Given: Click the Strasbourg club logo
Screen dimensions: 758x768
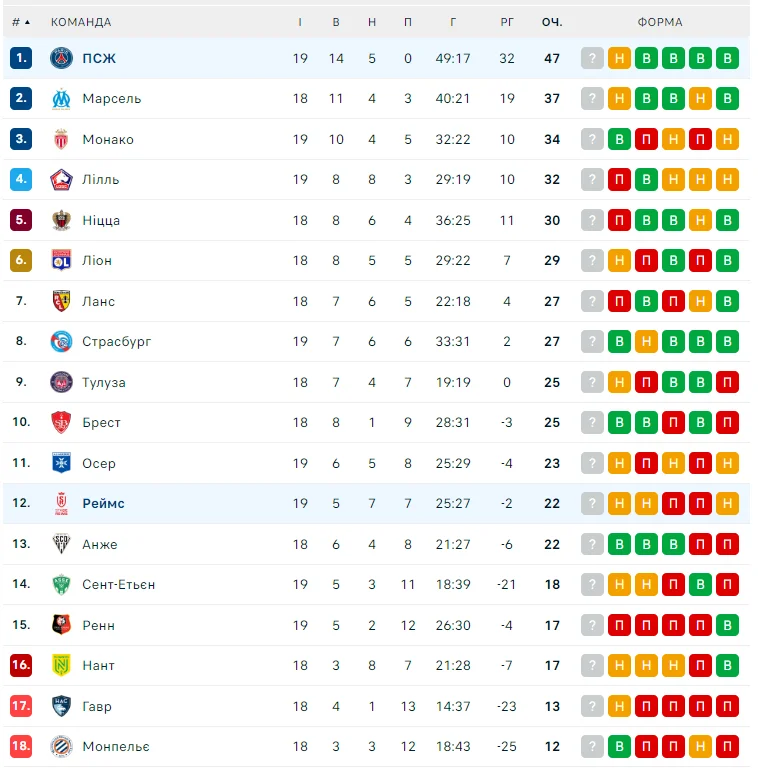Looking at the screenshot, I should point(62,342).
